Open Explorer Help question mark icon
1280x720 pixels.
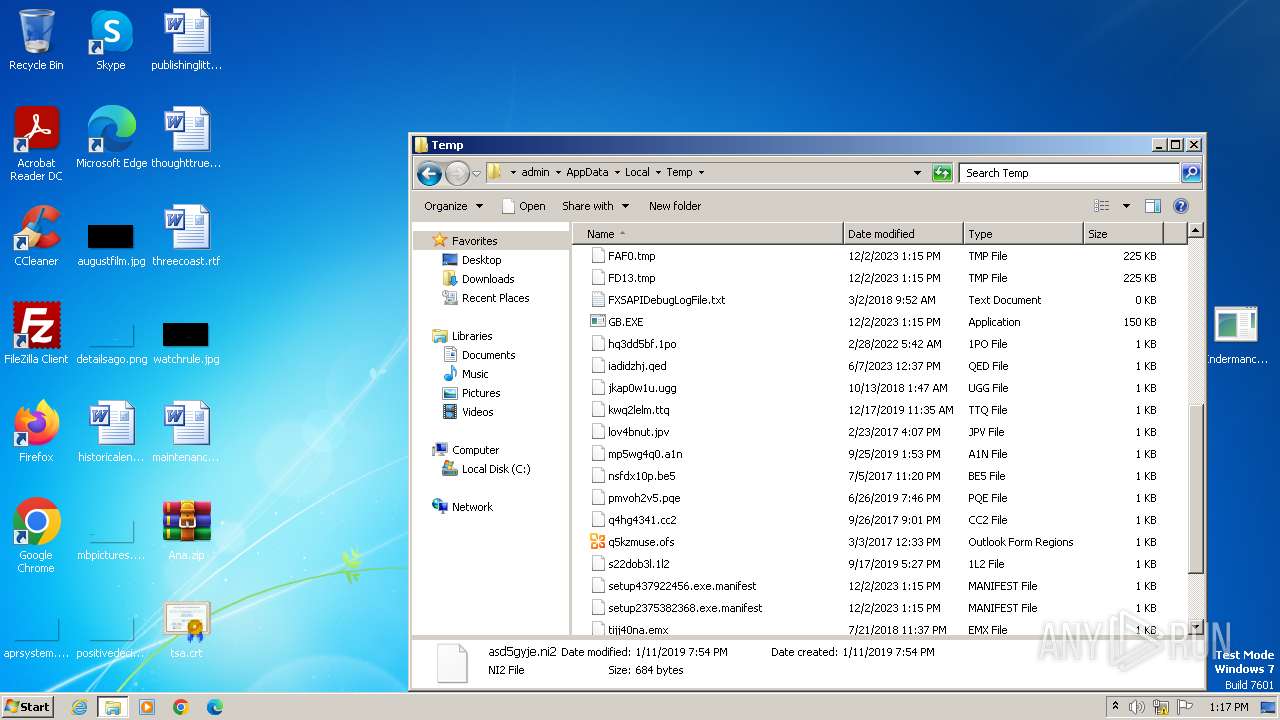[1180, 206]
